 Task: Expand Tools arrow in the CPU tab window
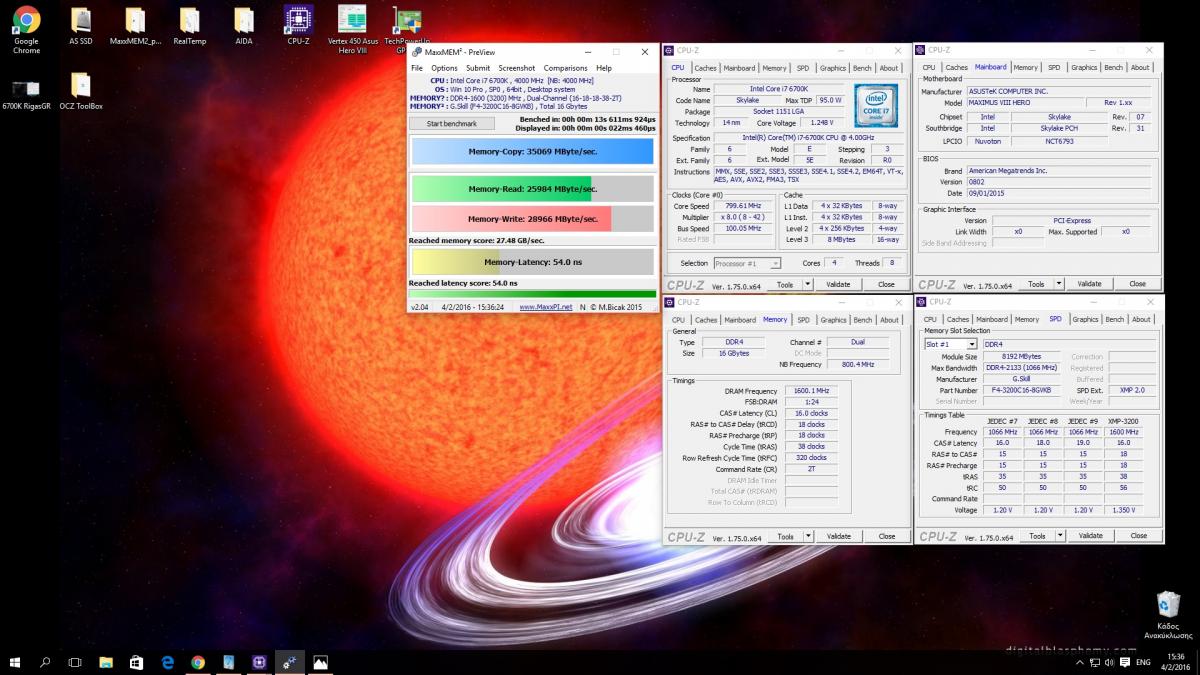tap(809, 284)
